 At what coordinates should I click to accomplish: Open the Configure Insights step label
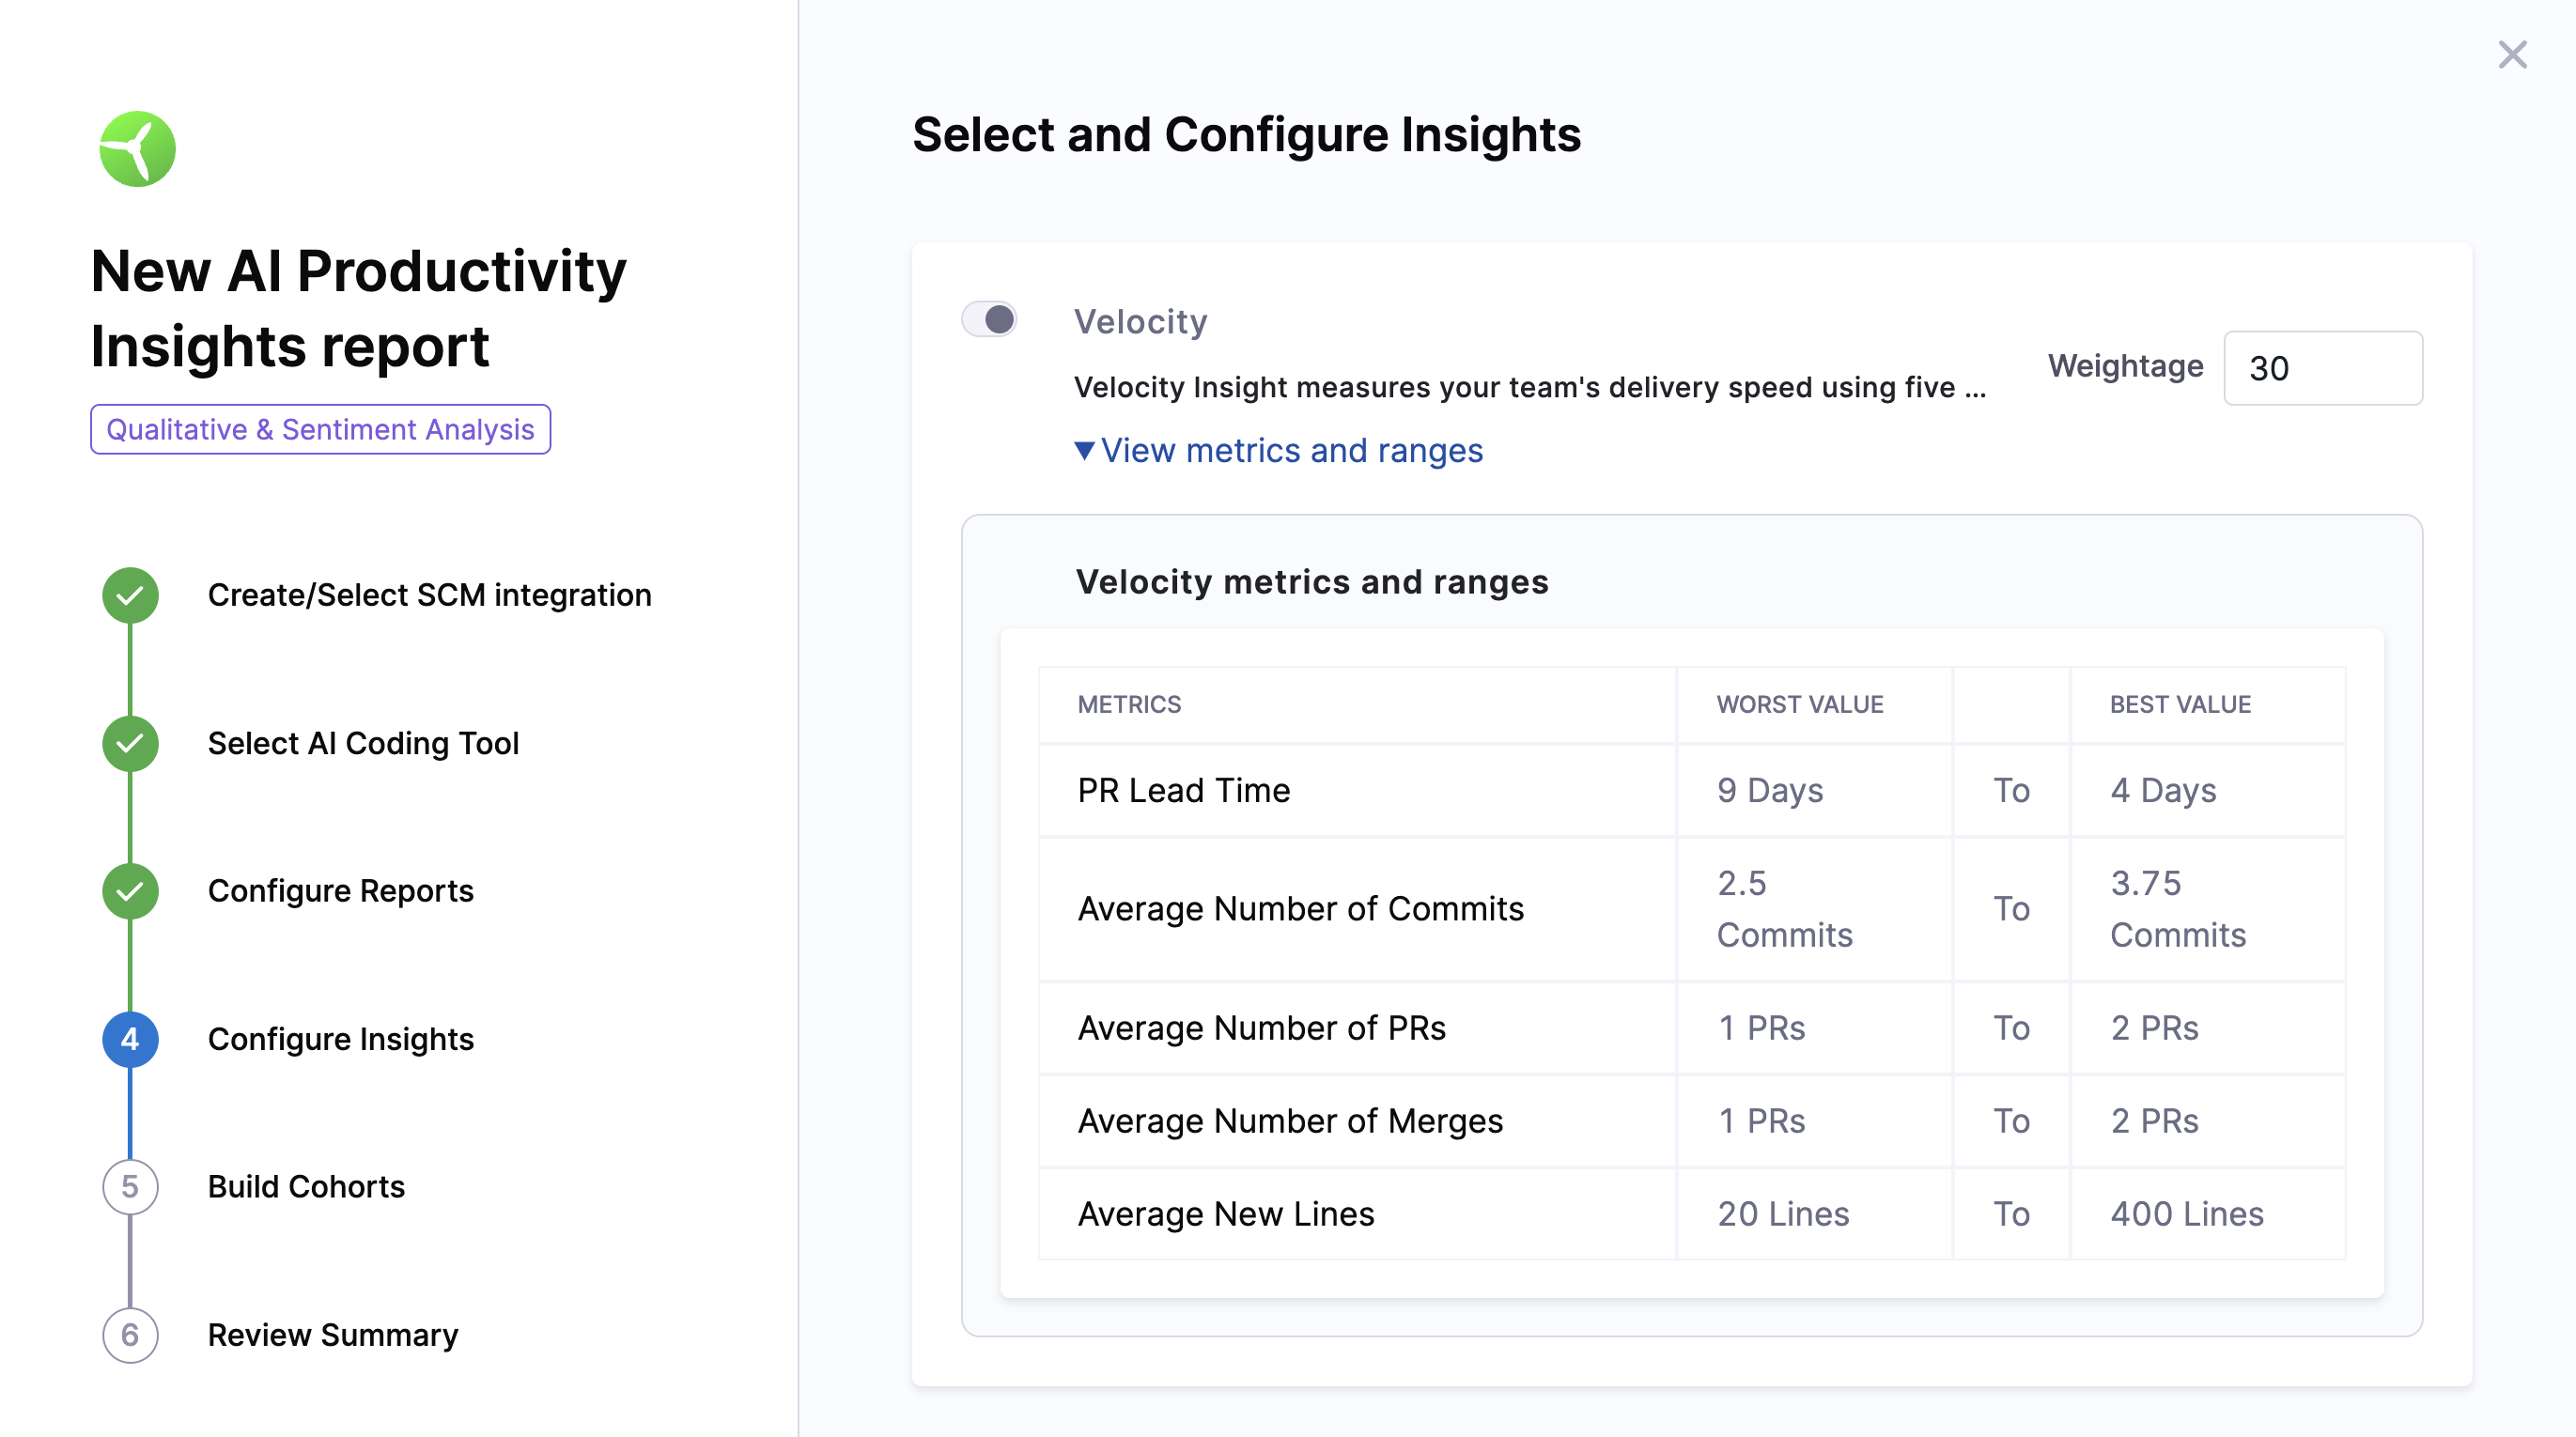[x=340, y=1039]
